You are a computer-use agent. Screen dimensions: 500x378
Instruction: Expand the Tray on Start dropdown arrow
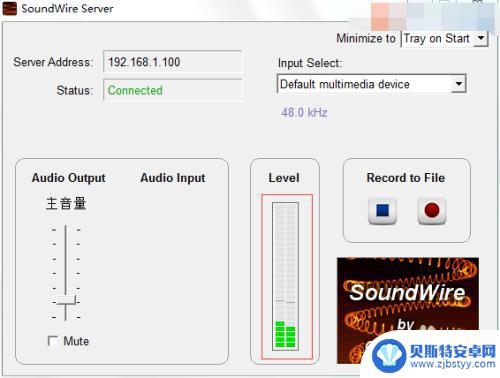[480, 38]
